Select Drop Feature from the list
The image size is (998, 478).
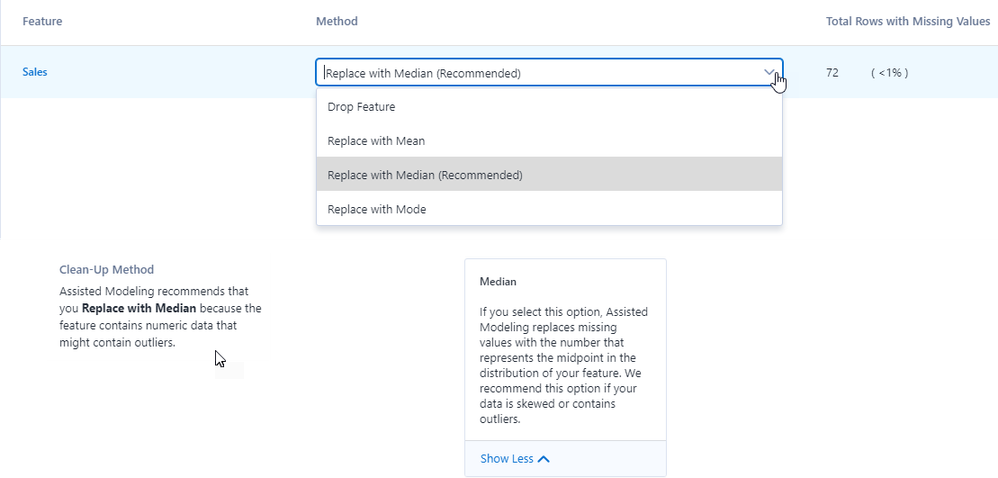361,107
